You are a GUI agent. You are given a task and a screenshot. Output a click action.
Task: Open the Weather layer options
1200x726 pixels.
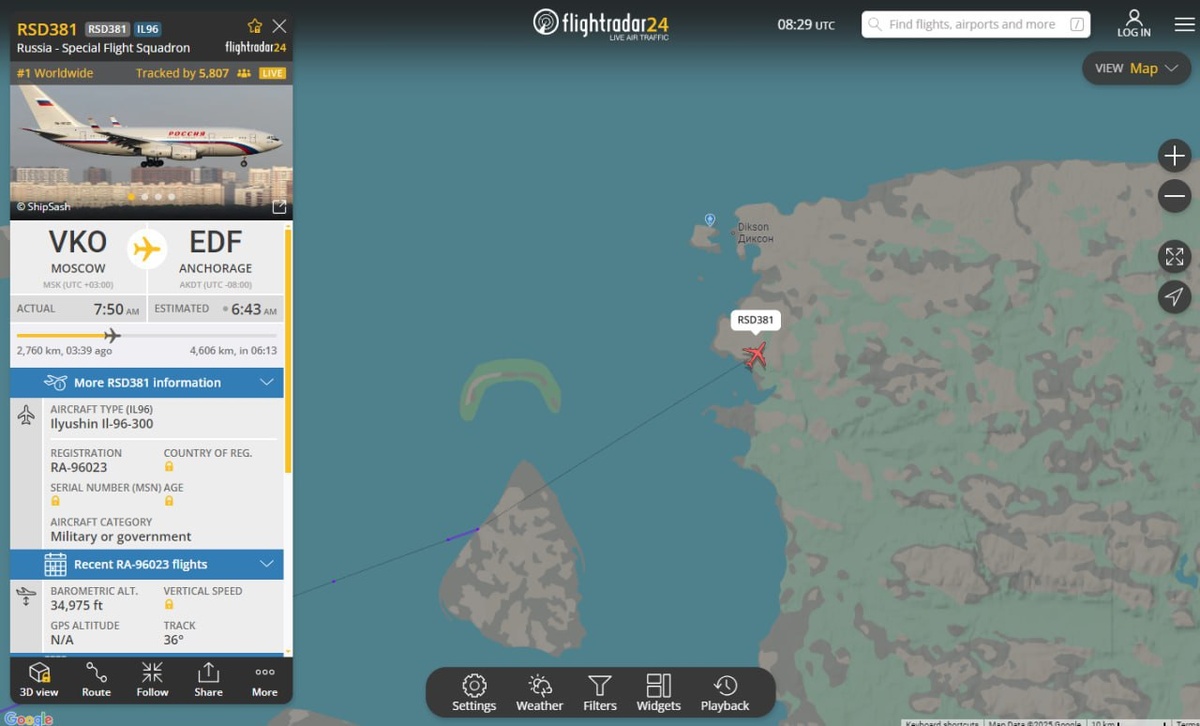pyautogui.click(x=540, y=692)
